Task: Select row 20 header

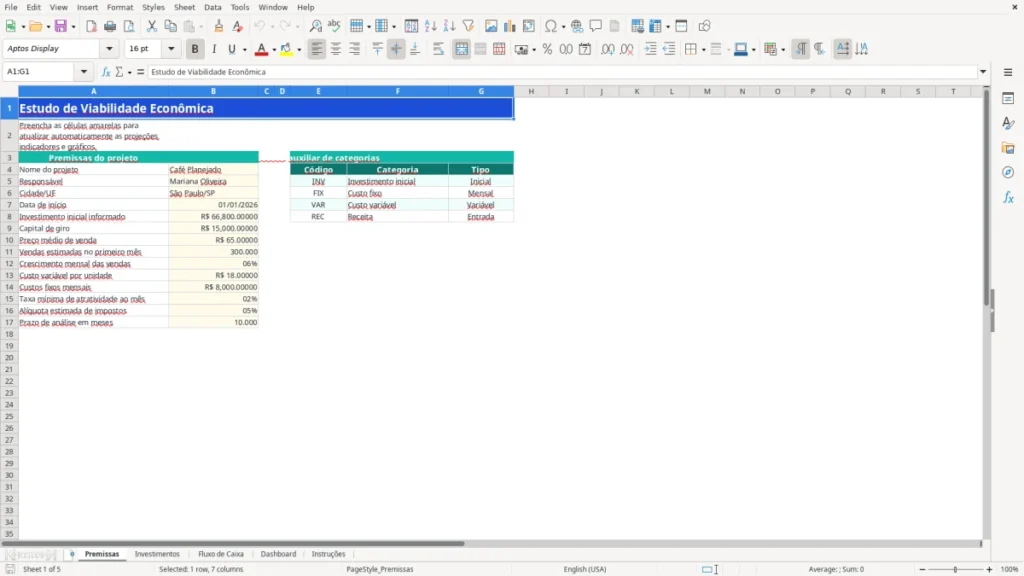Action: (x=9, y=358)
